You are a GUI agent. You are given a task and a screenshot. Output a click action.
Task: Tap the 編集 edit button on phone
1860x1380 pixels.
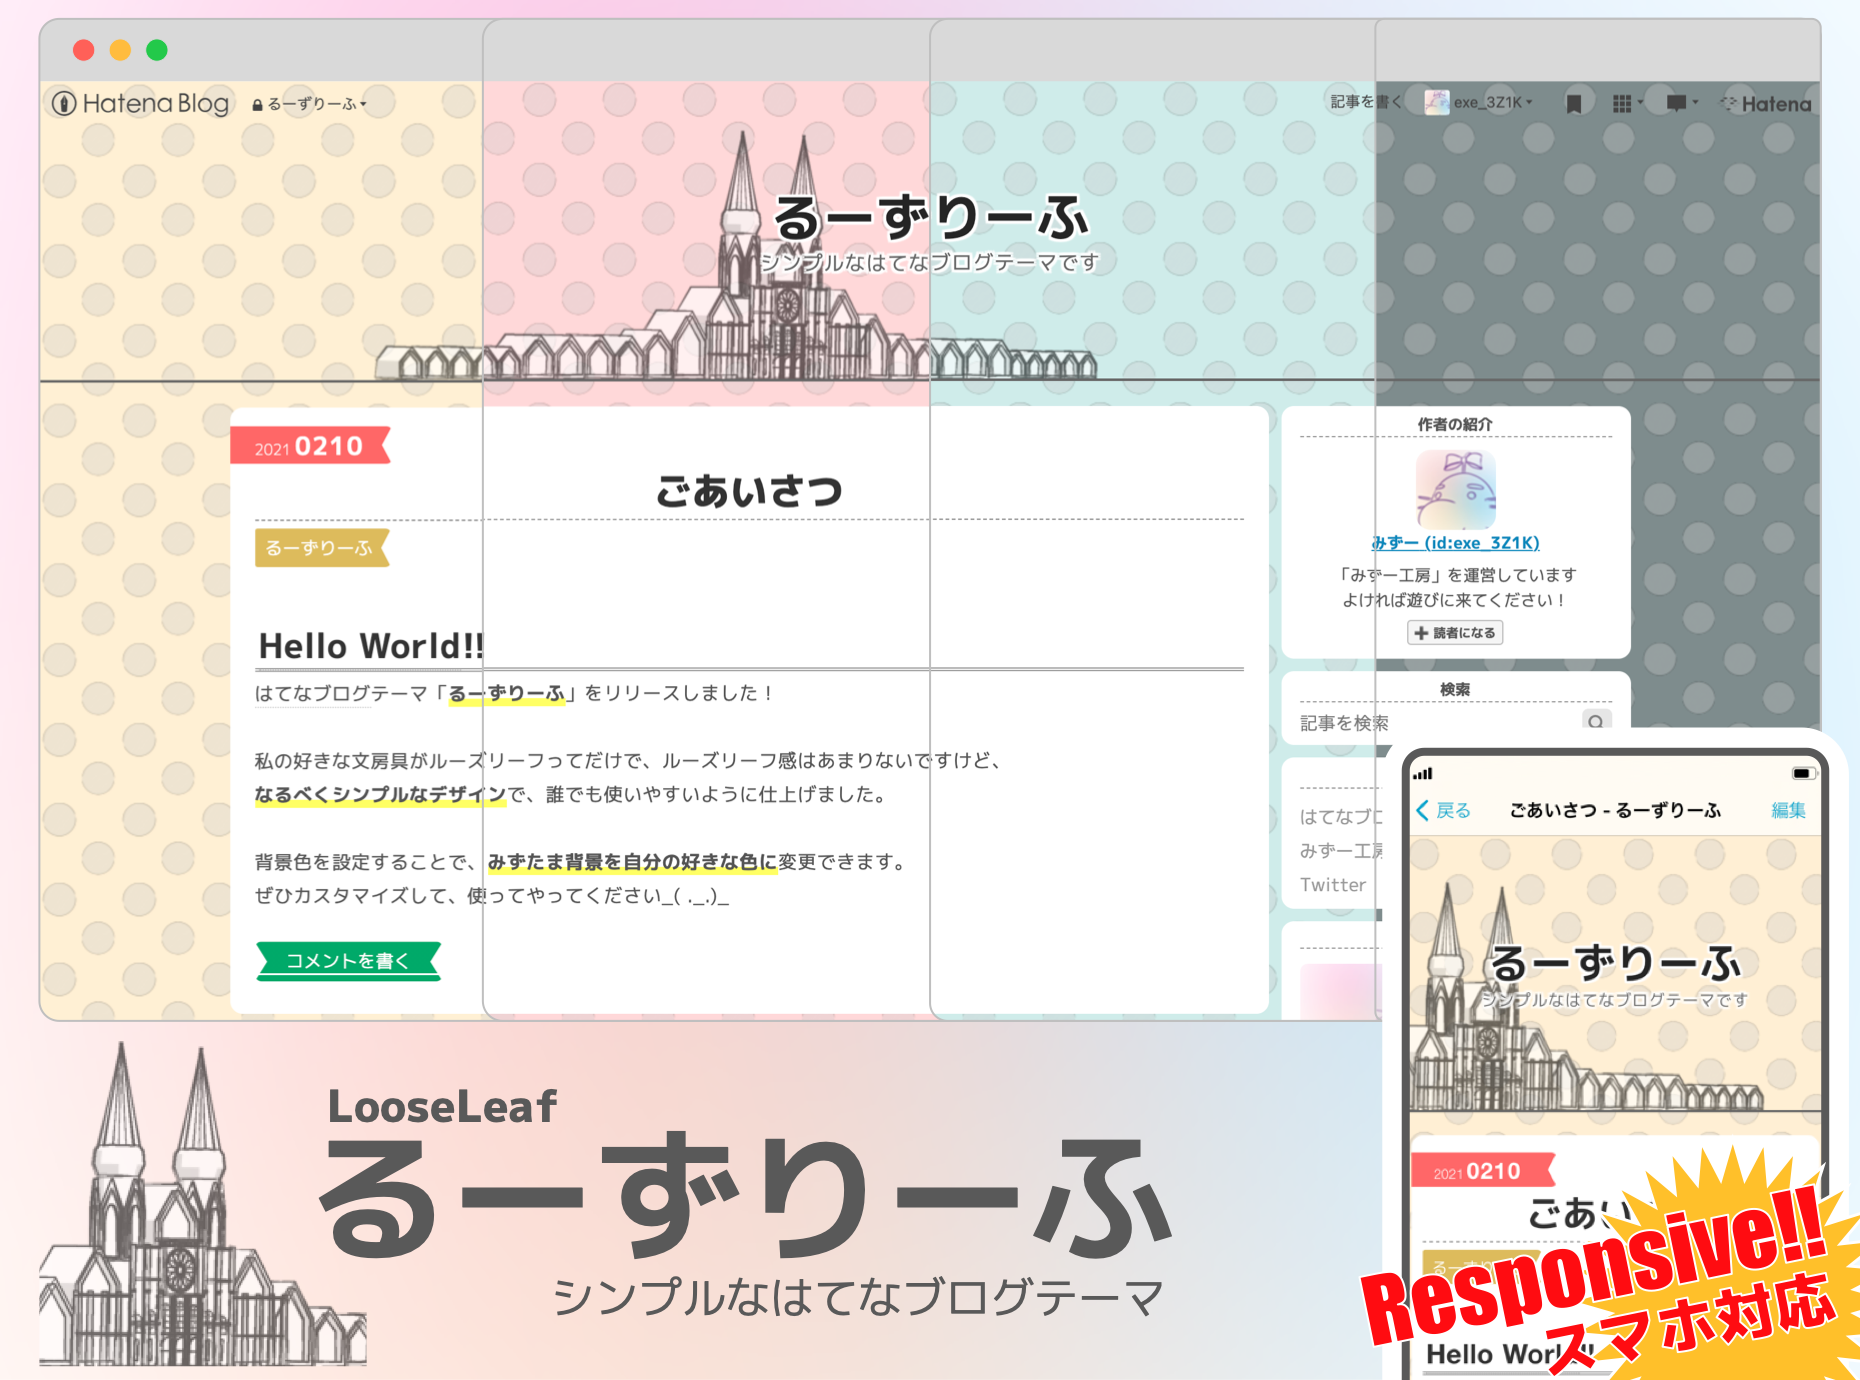point(1789,810)
